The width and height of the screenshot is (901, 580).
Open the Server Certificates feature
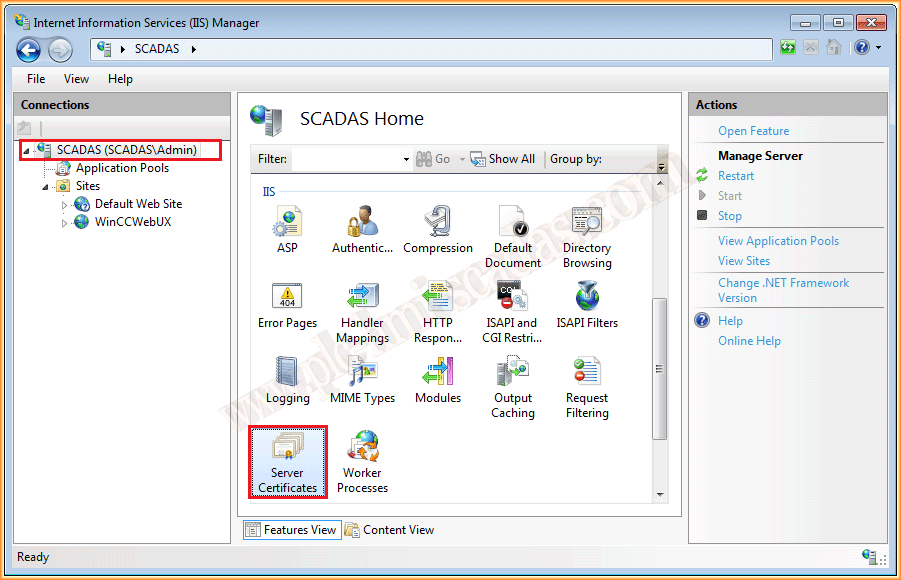(x=287, y=460)
